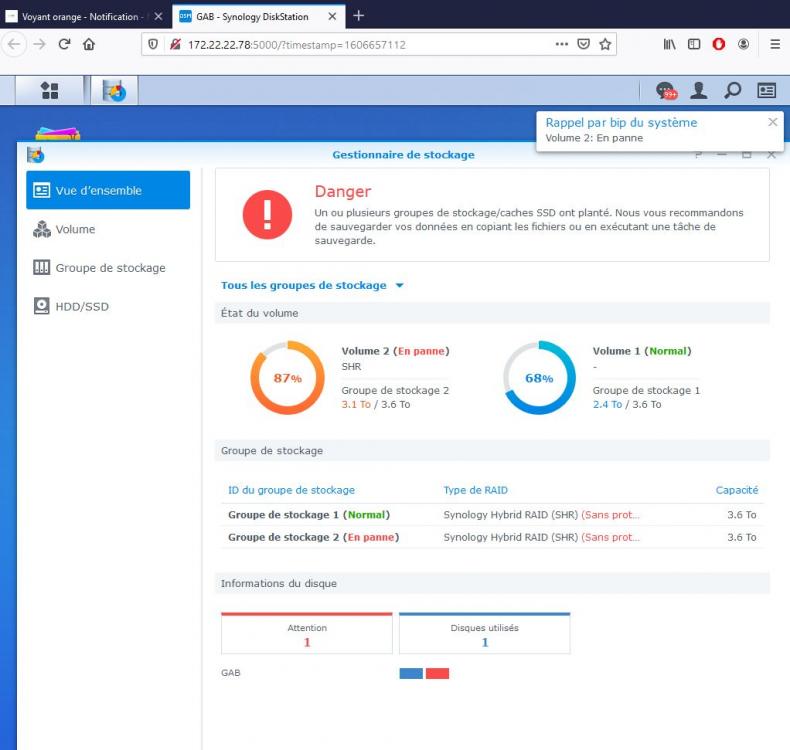Go to the Firefox home page

(x=89, y=44)
